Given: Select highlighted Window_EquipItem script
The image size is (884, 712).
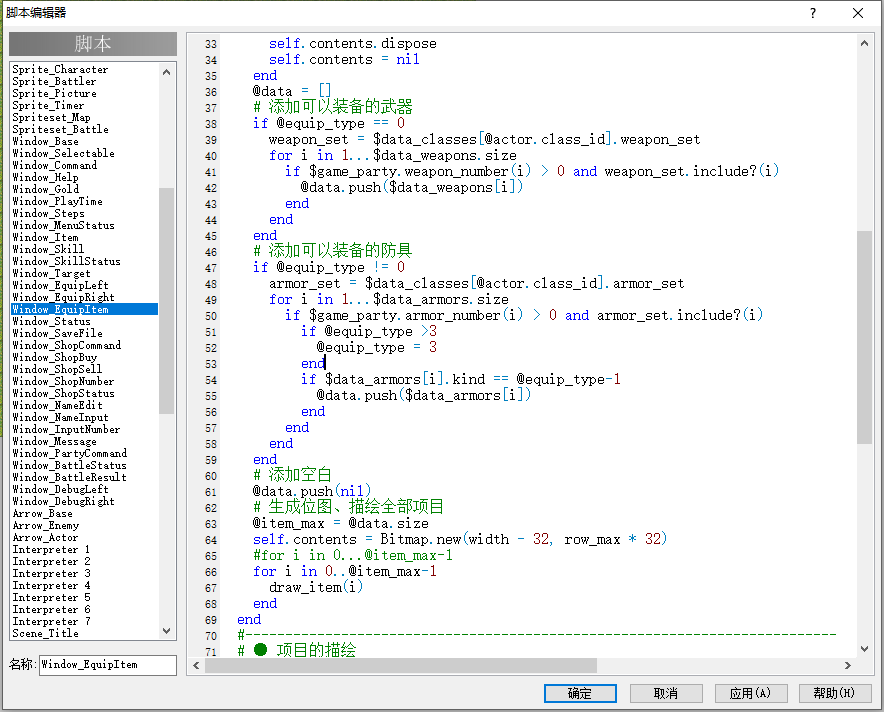Looking at the screenshot, I should coord(85,309).
